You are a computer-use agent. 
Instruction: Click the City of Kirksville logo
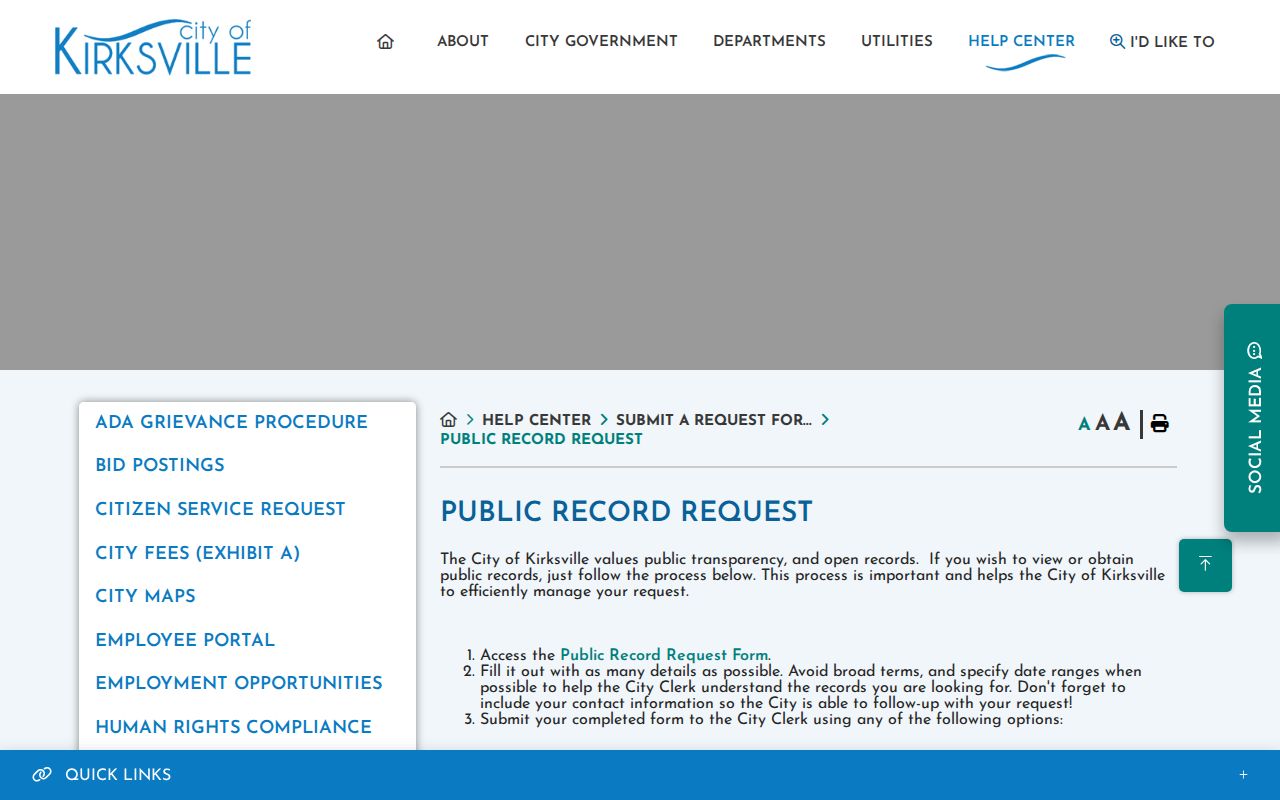(x=153, y=47)
